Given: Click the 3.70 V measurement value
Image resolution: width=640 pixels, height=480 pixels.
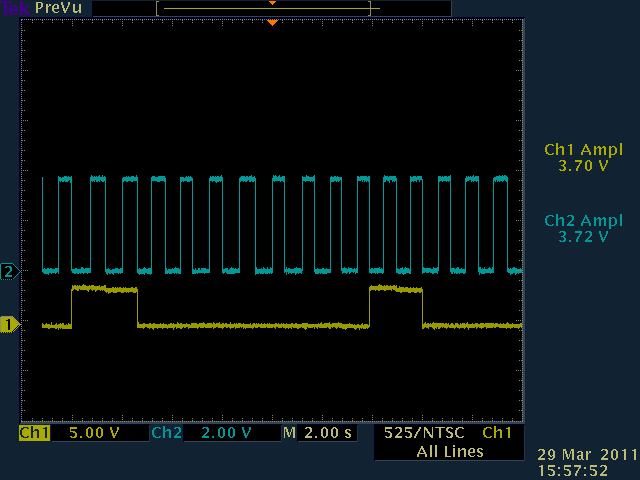Looking at the screenshot, I should coord(583,166).
